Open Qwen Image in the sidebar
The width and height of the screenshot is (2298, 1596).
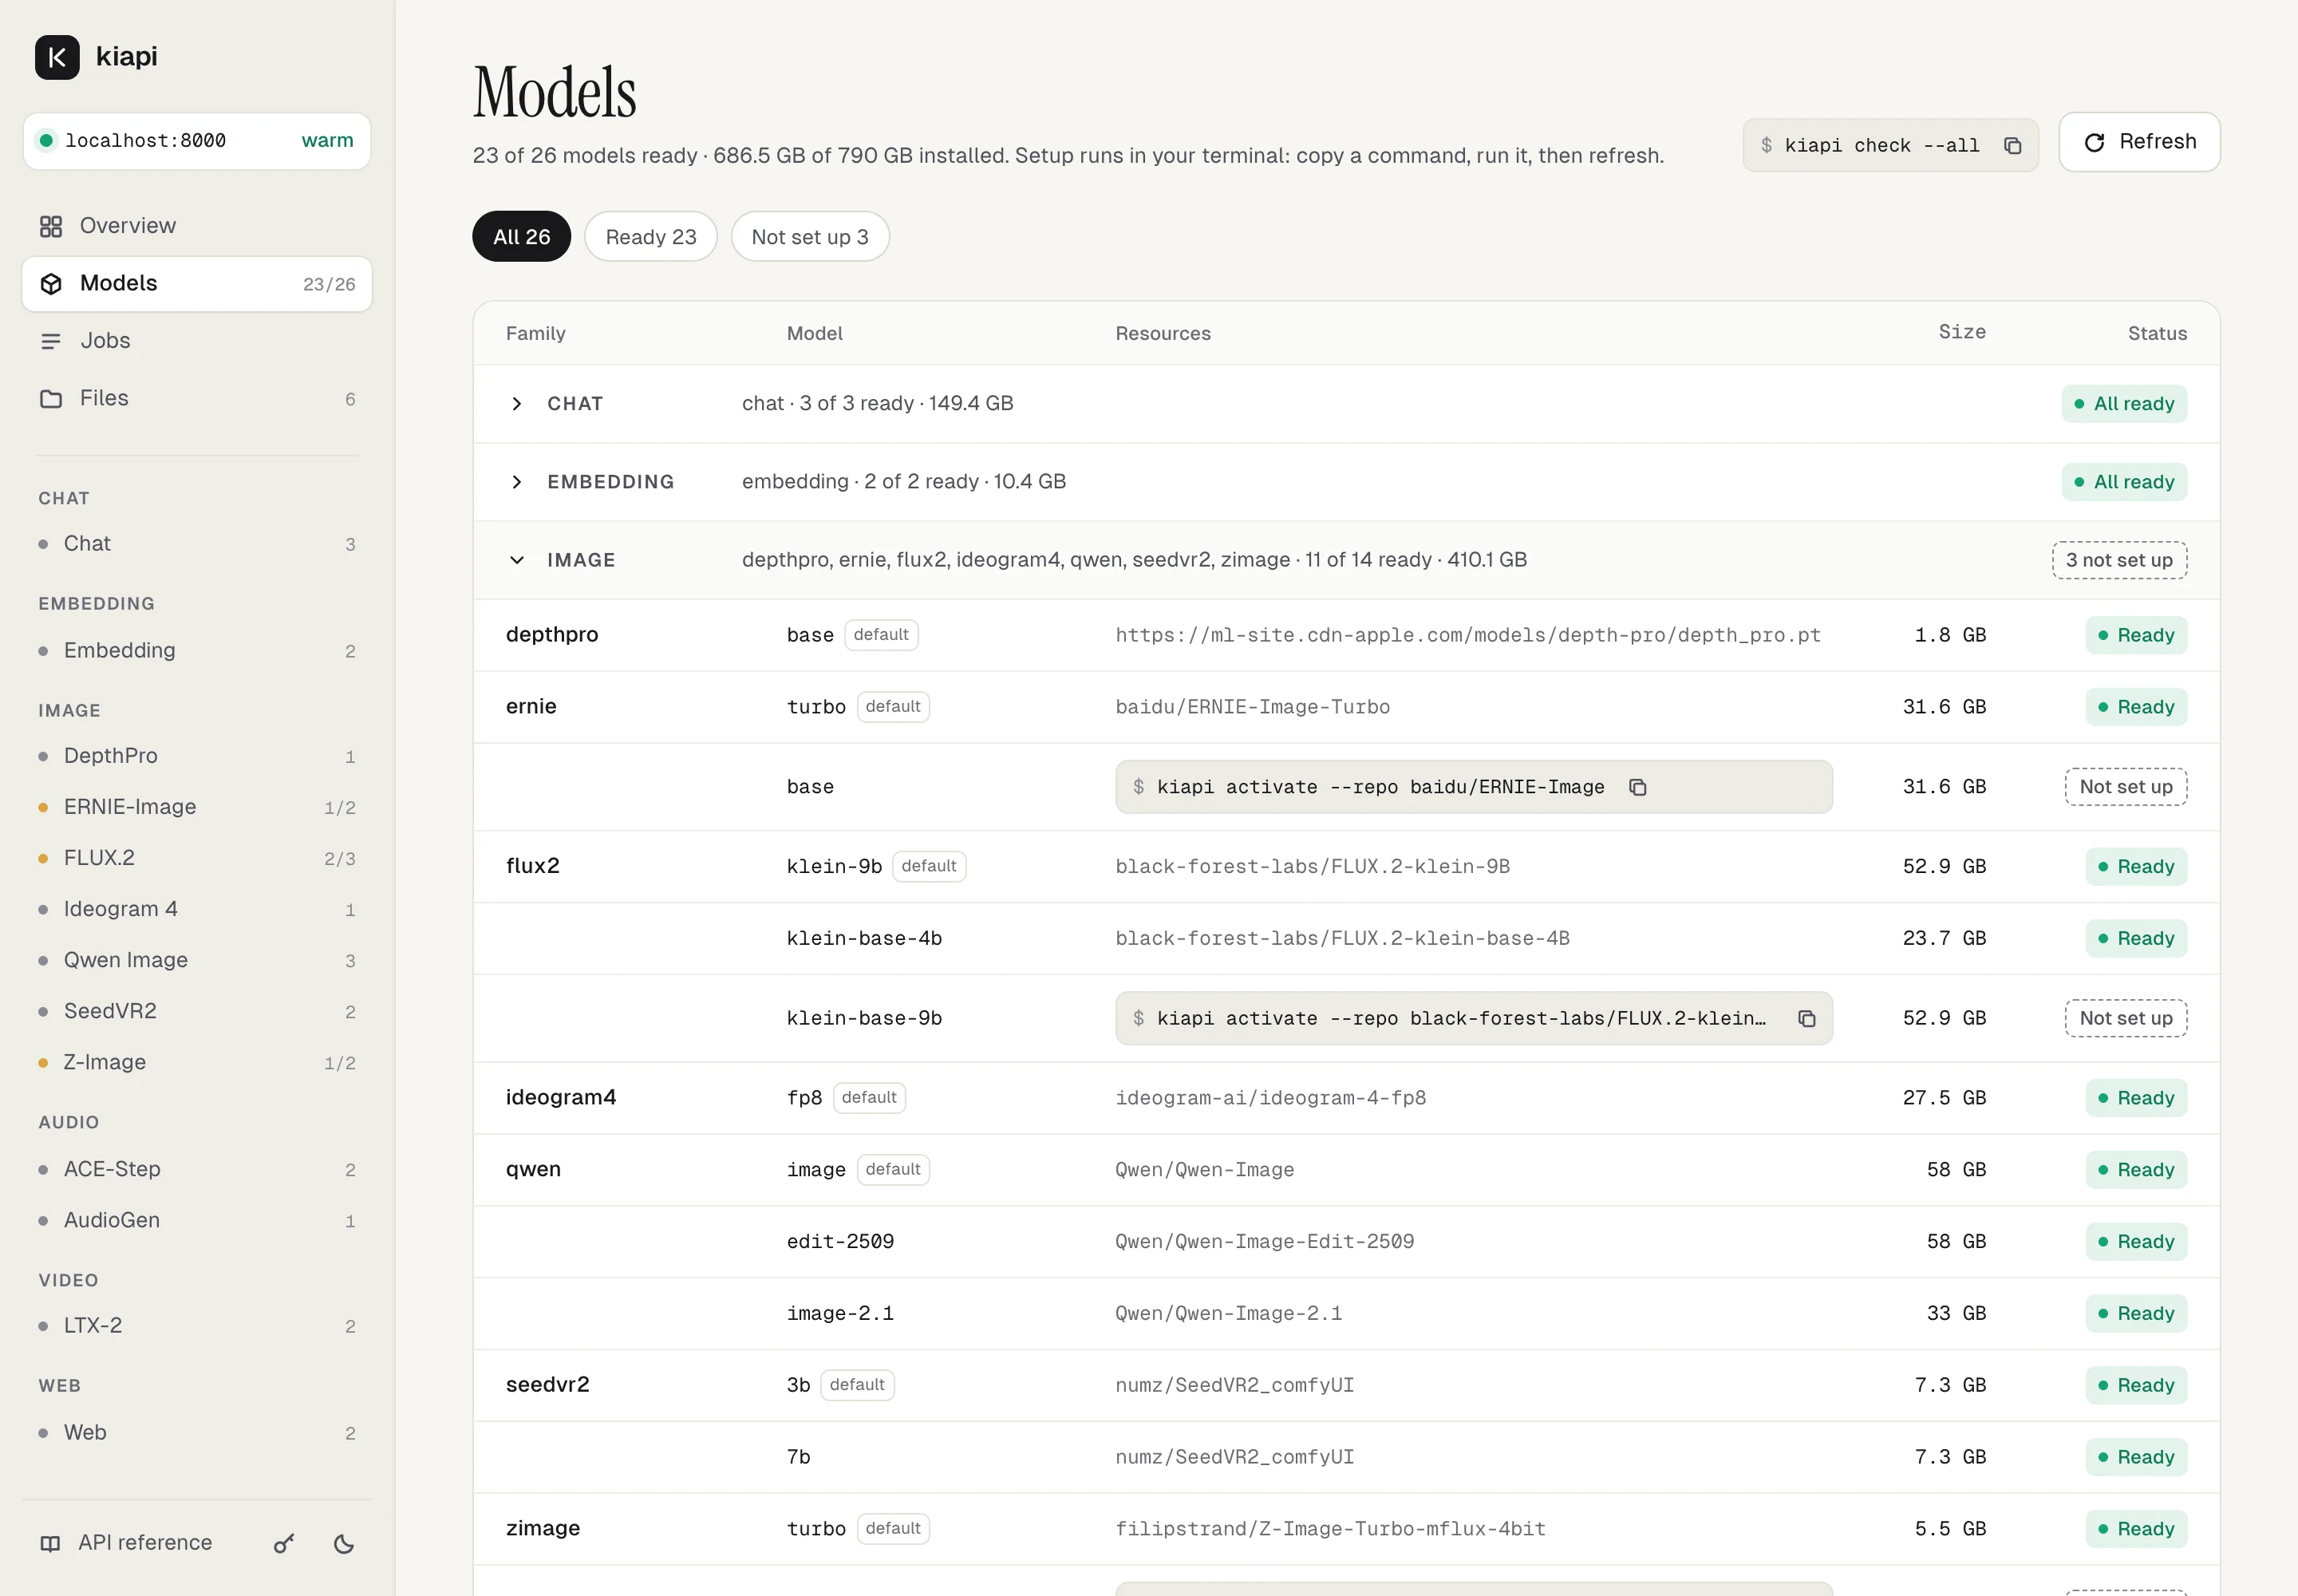coord(197,960)
